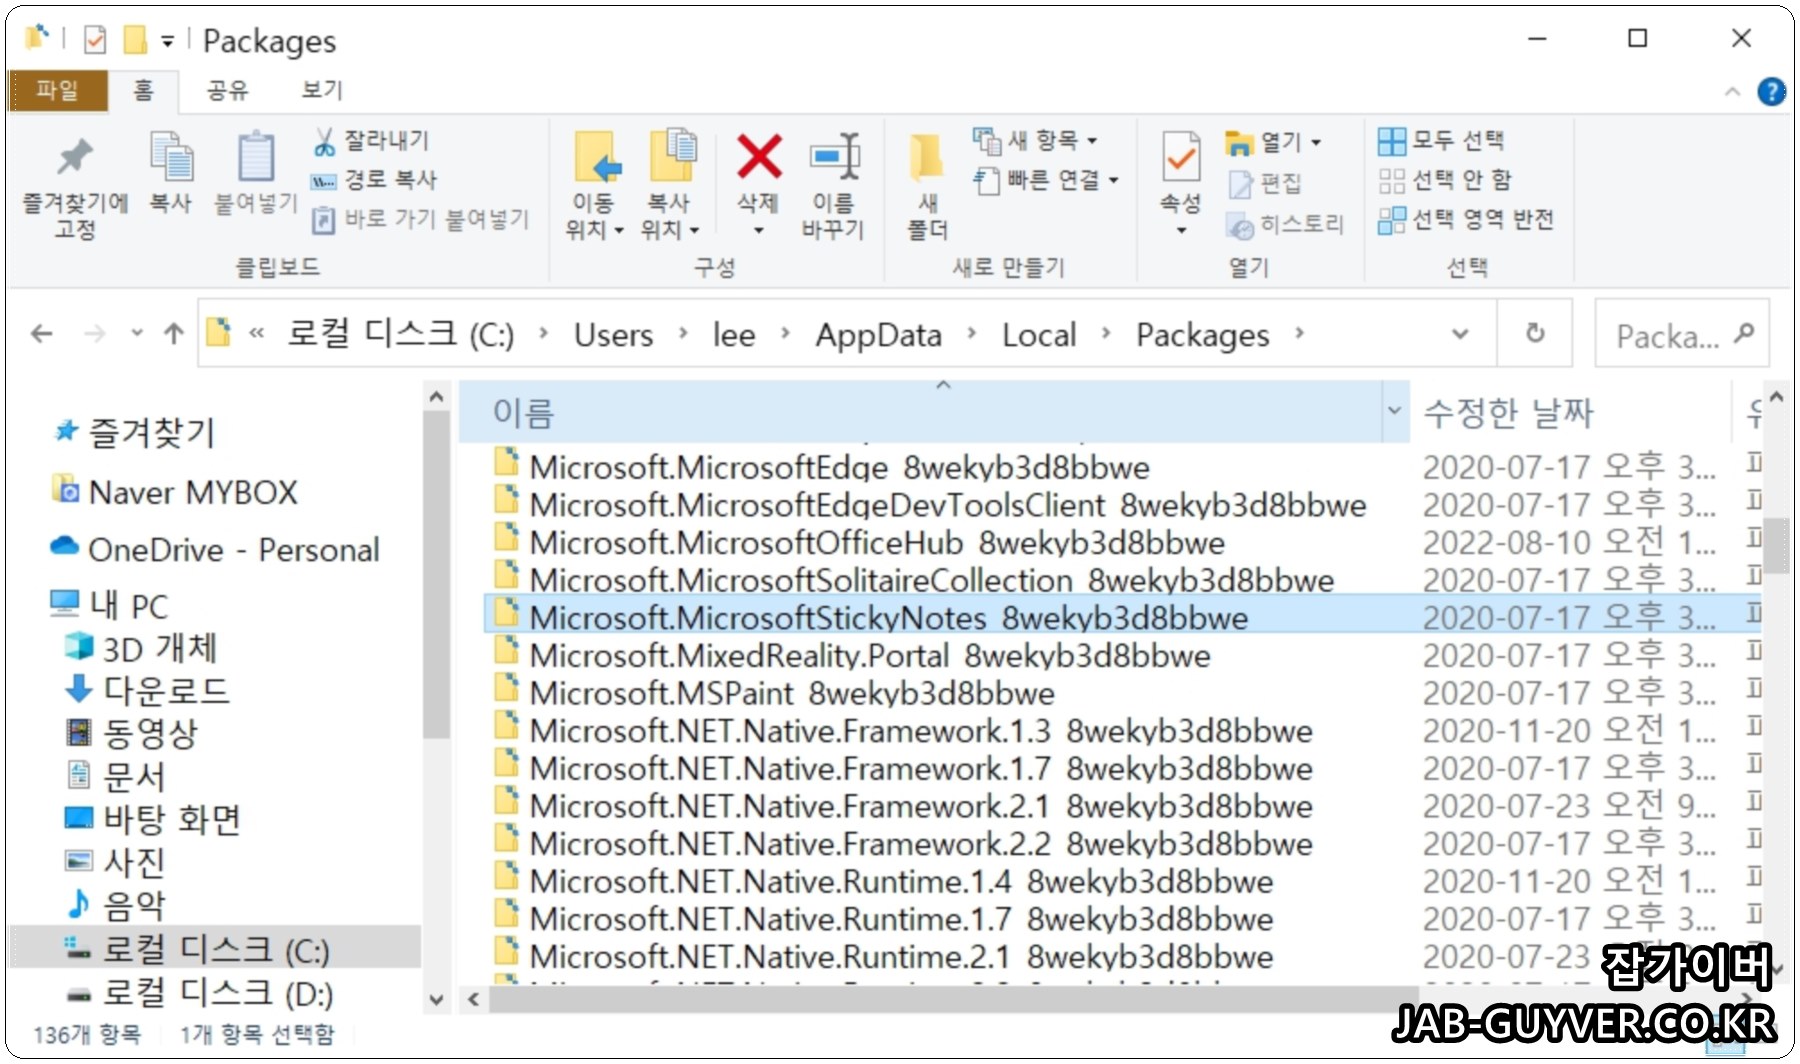
Task: Click 모두 선택 select all
Action: (1441, 141)
